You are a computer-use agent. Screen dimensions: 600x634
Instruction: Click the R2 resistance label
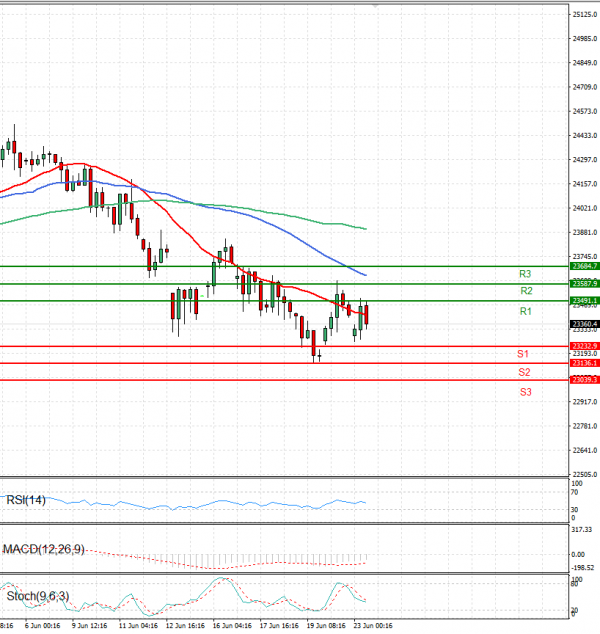tap(526, 291)
